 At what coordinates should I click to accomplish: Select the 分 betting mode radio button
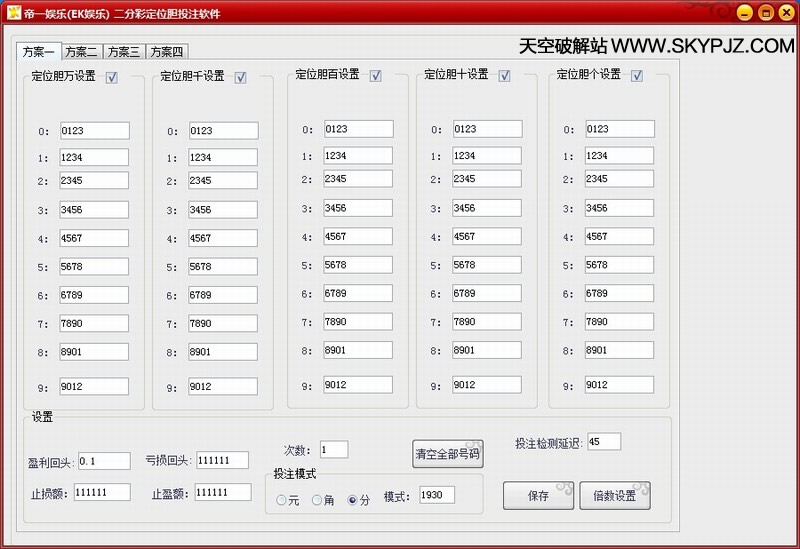pyautogui.click(x=352, y=500)
